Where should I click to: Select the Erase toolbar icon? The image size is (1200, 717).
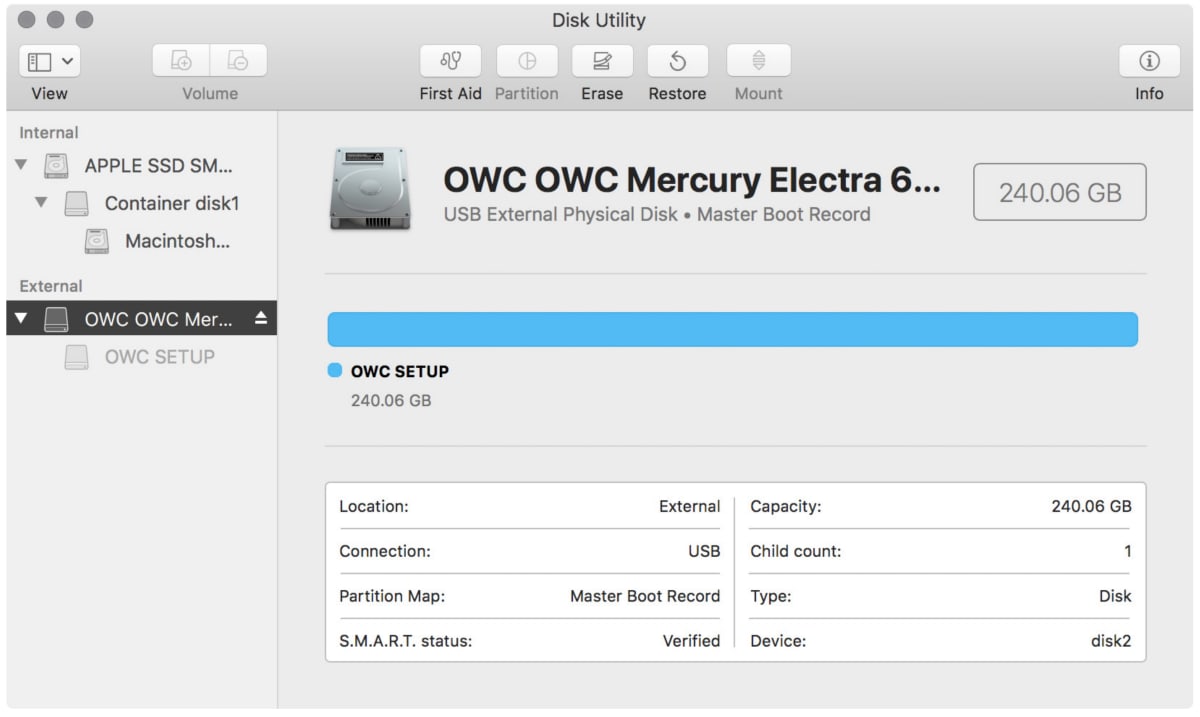[x=602, y=61]
